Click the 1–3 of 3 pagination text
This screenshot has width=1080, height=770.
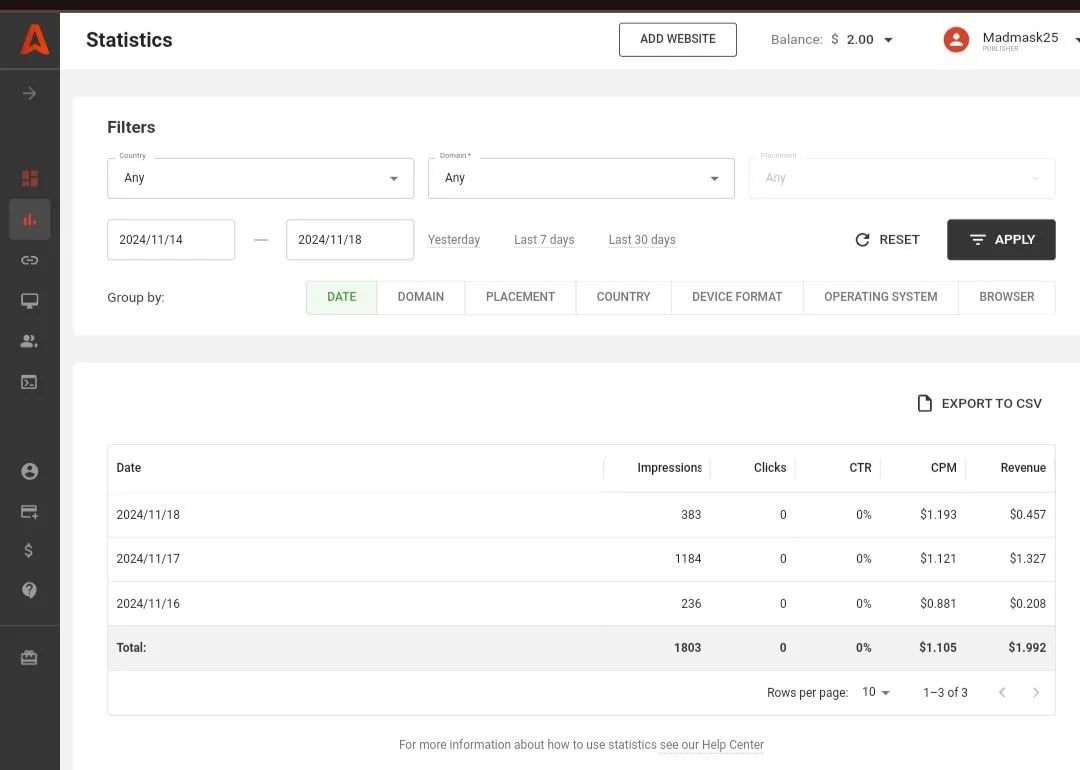(945, 693)
